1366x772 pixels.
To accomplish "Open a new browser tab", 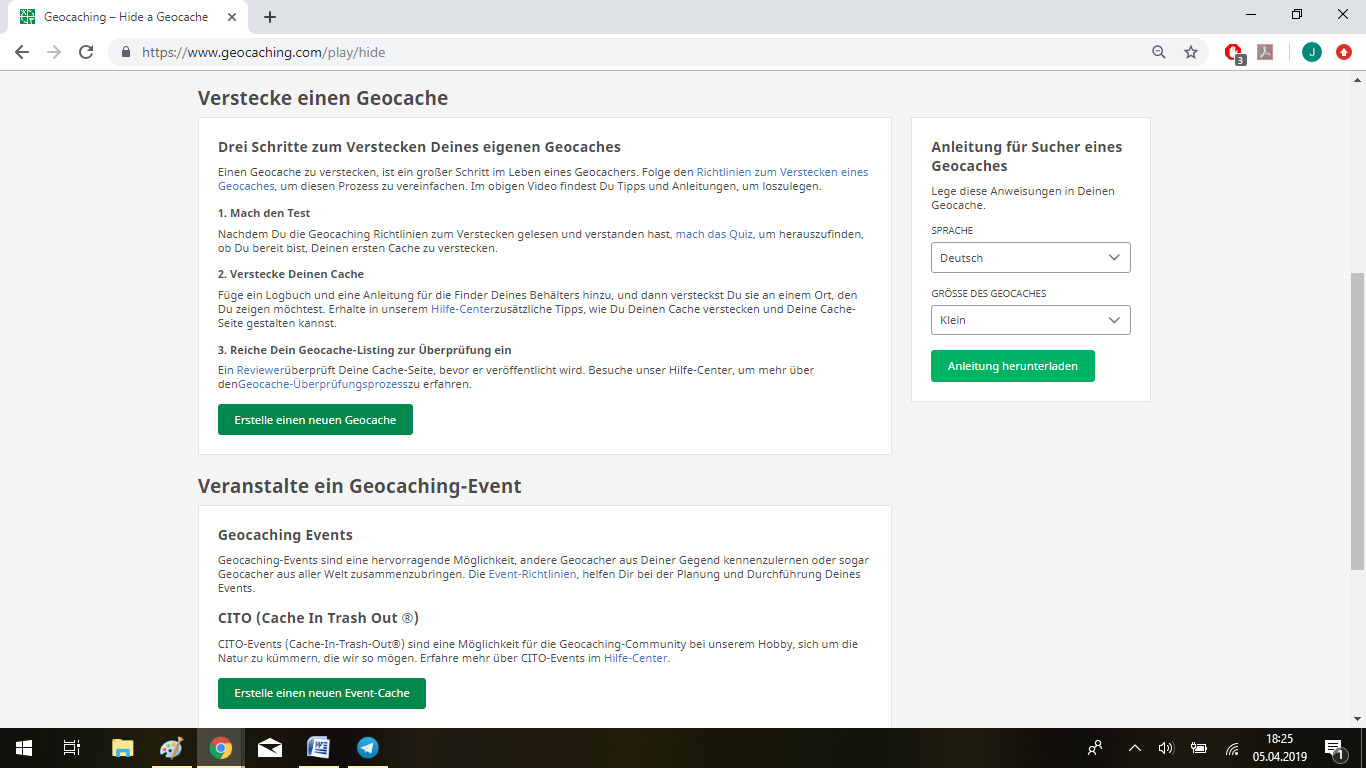I will click(x=270, y=17).
